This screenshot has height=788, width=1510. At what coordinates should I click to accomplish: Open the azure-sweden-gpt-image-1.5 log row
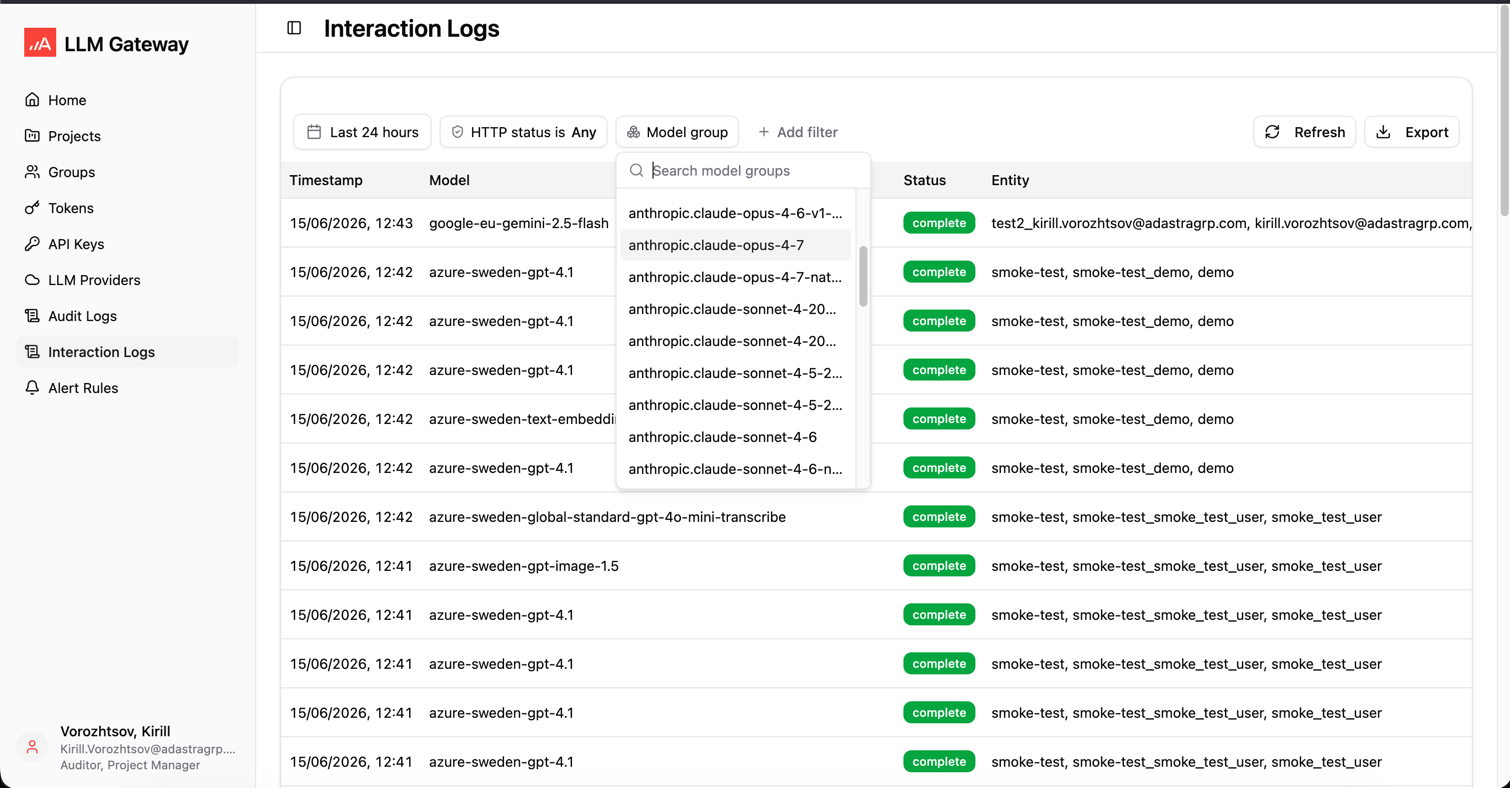tap(876, 566)
